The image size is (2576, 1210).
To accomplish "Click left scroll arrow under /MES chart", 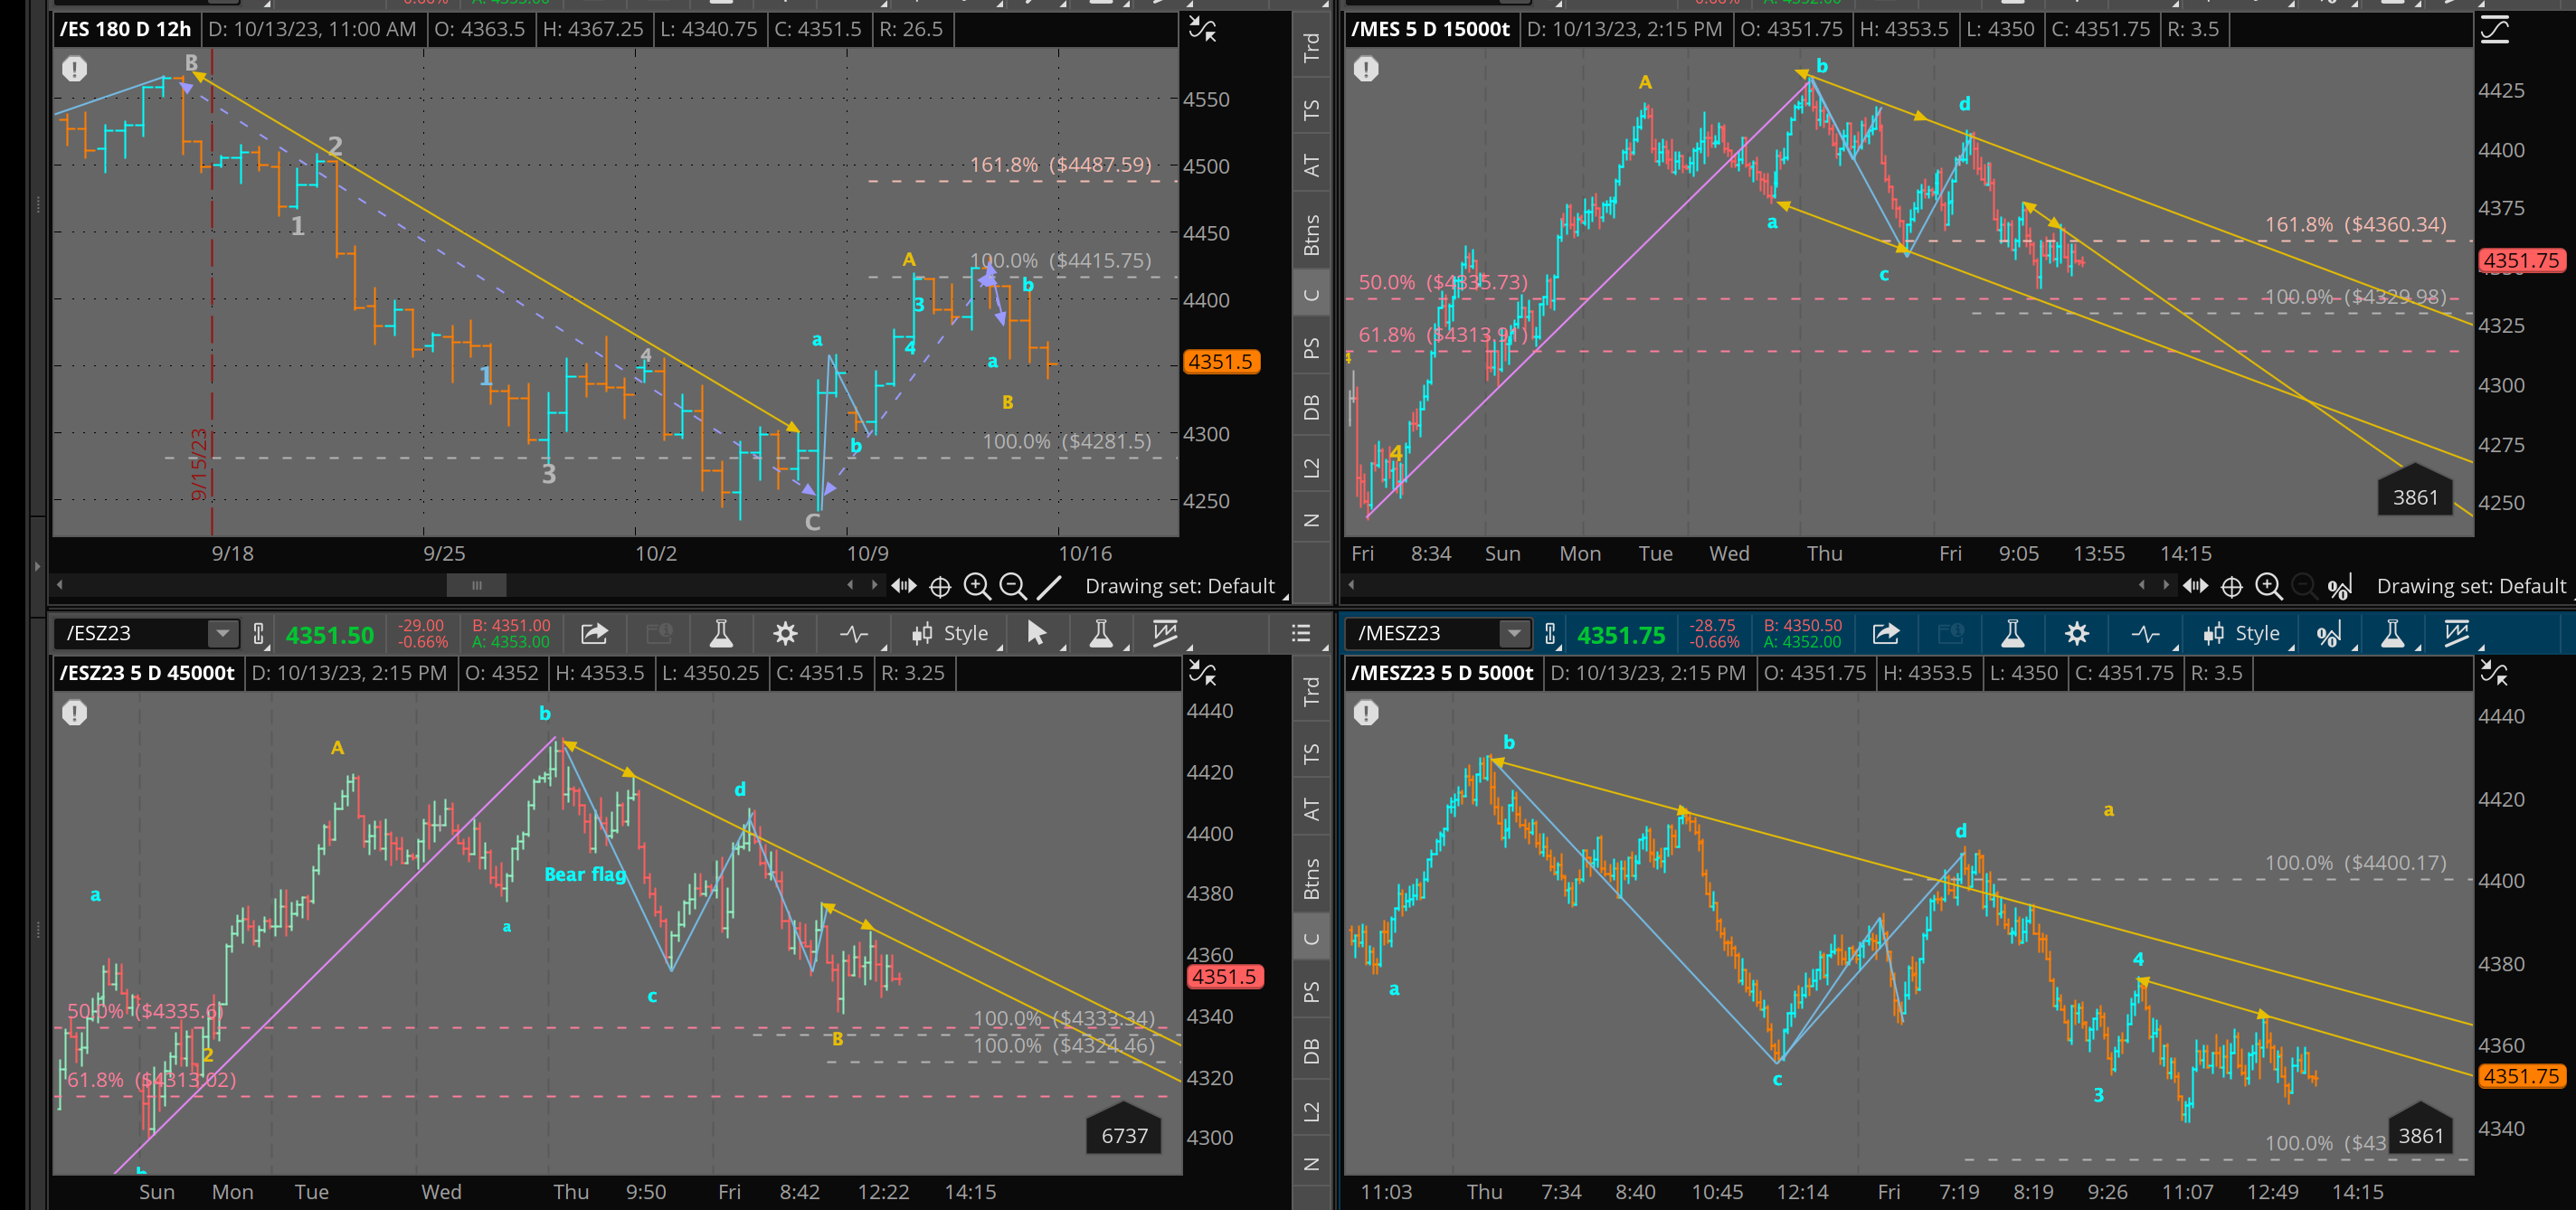I will coord(1352,585).
